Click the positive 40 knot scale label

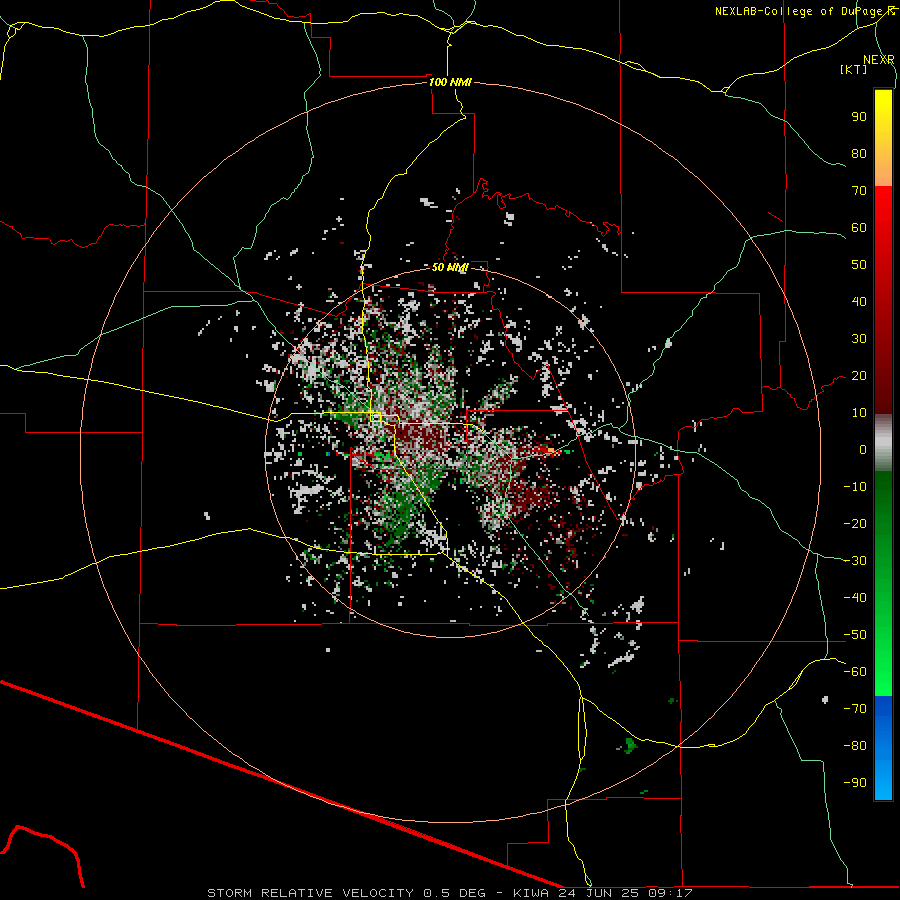tap(859, 302)
